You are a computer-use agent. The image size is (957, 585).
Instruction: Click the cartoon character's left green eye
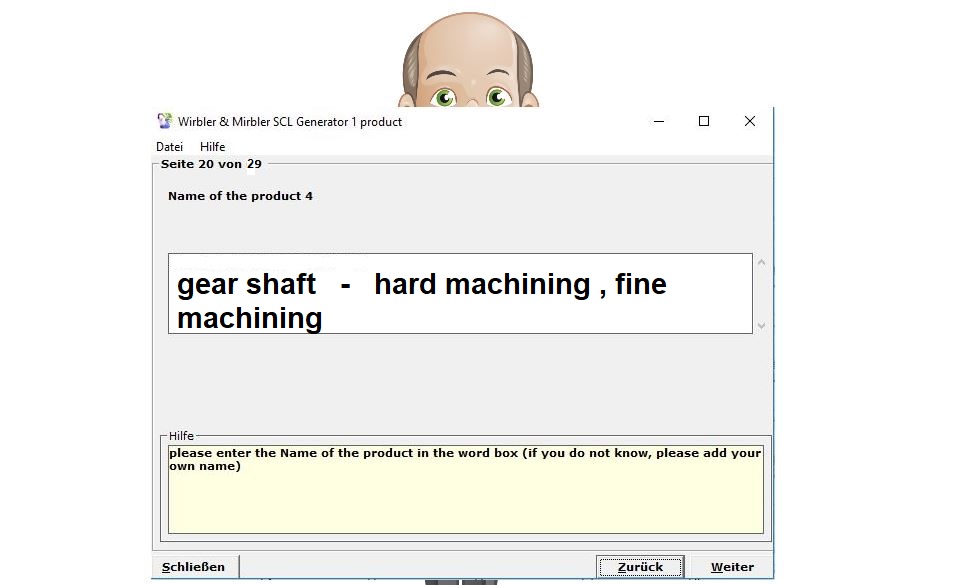[x=443, y=97]
